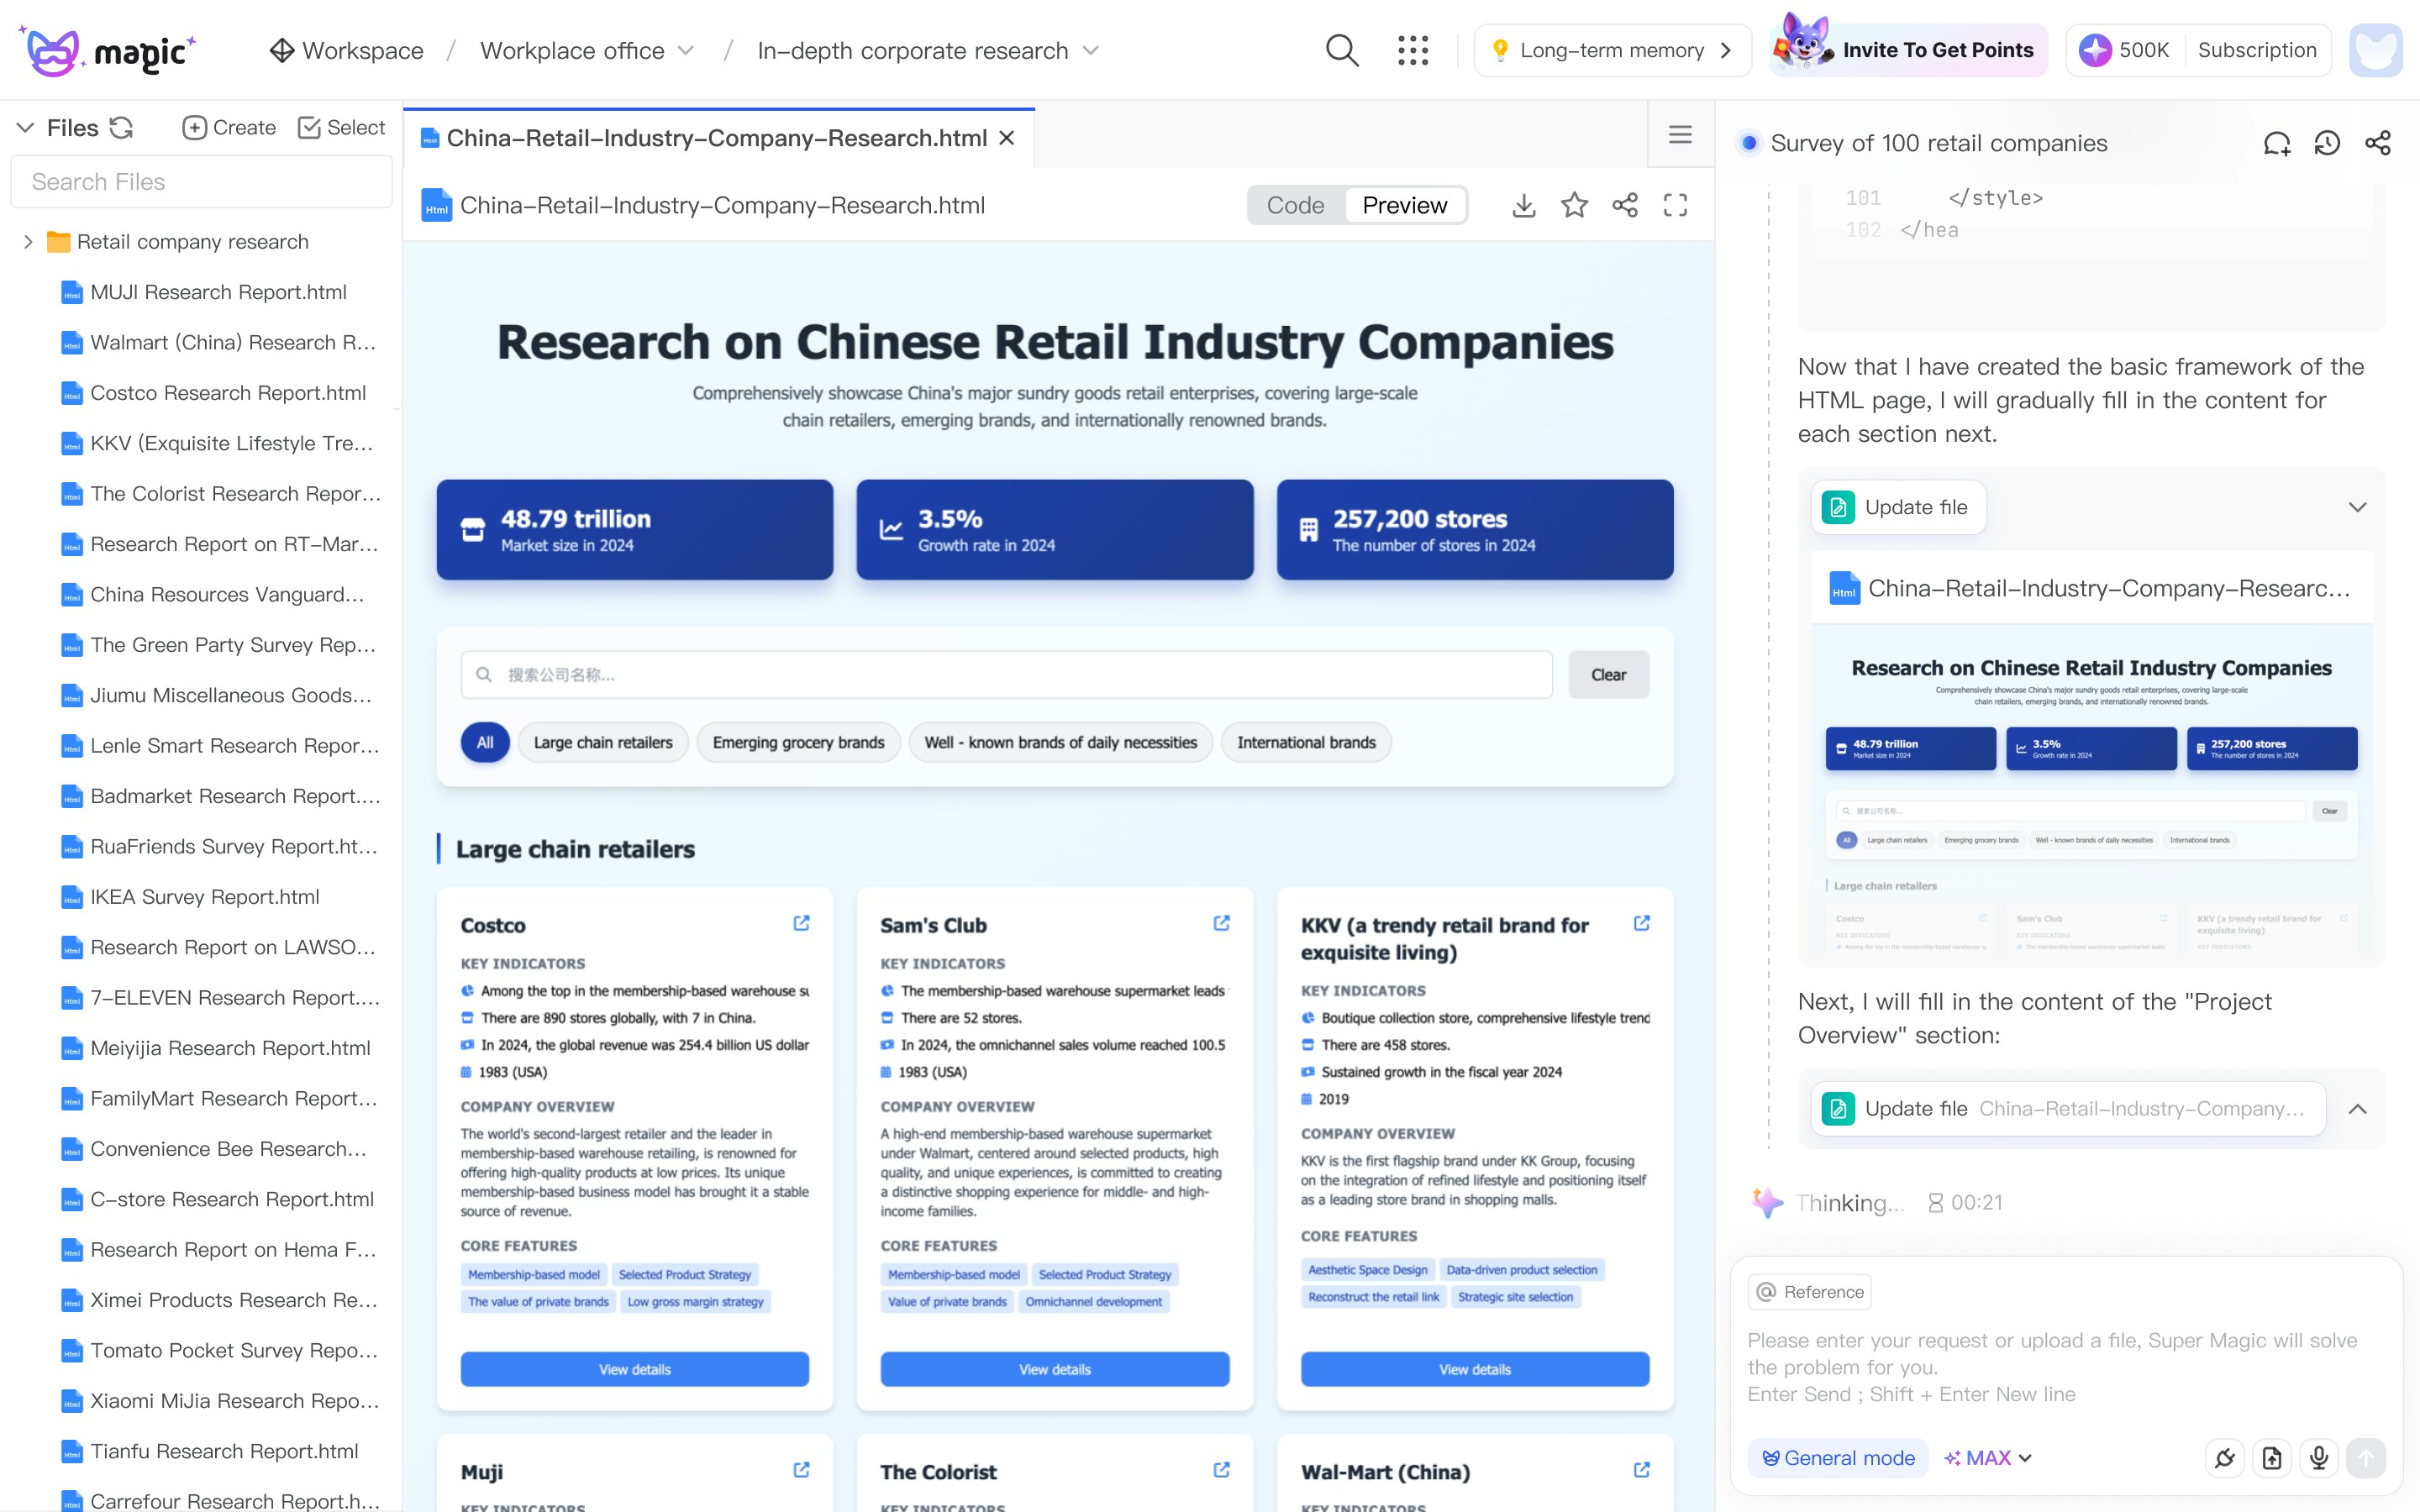The height and width of the screenshot is (1512, 2420).
Task: View details for Costco
Action: click(x=635, y=1369)
